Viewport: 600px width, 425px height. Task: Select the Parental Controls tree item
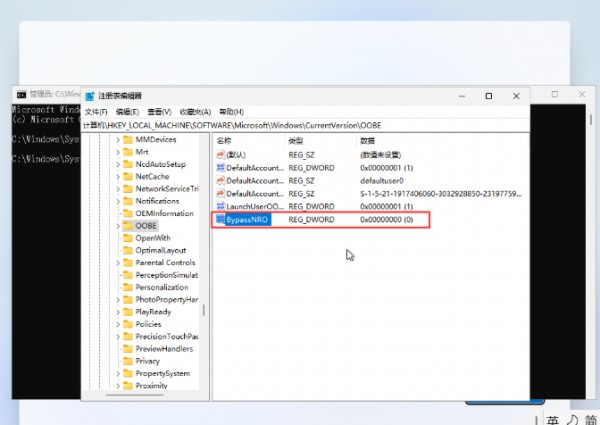165,263
